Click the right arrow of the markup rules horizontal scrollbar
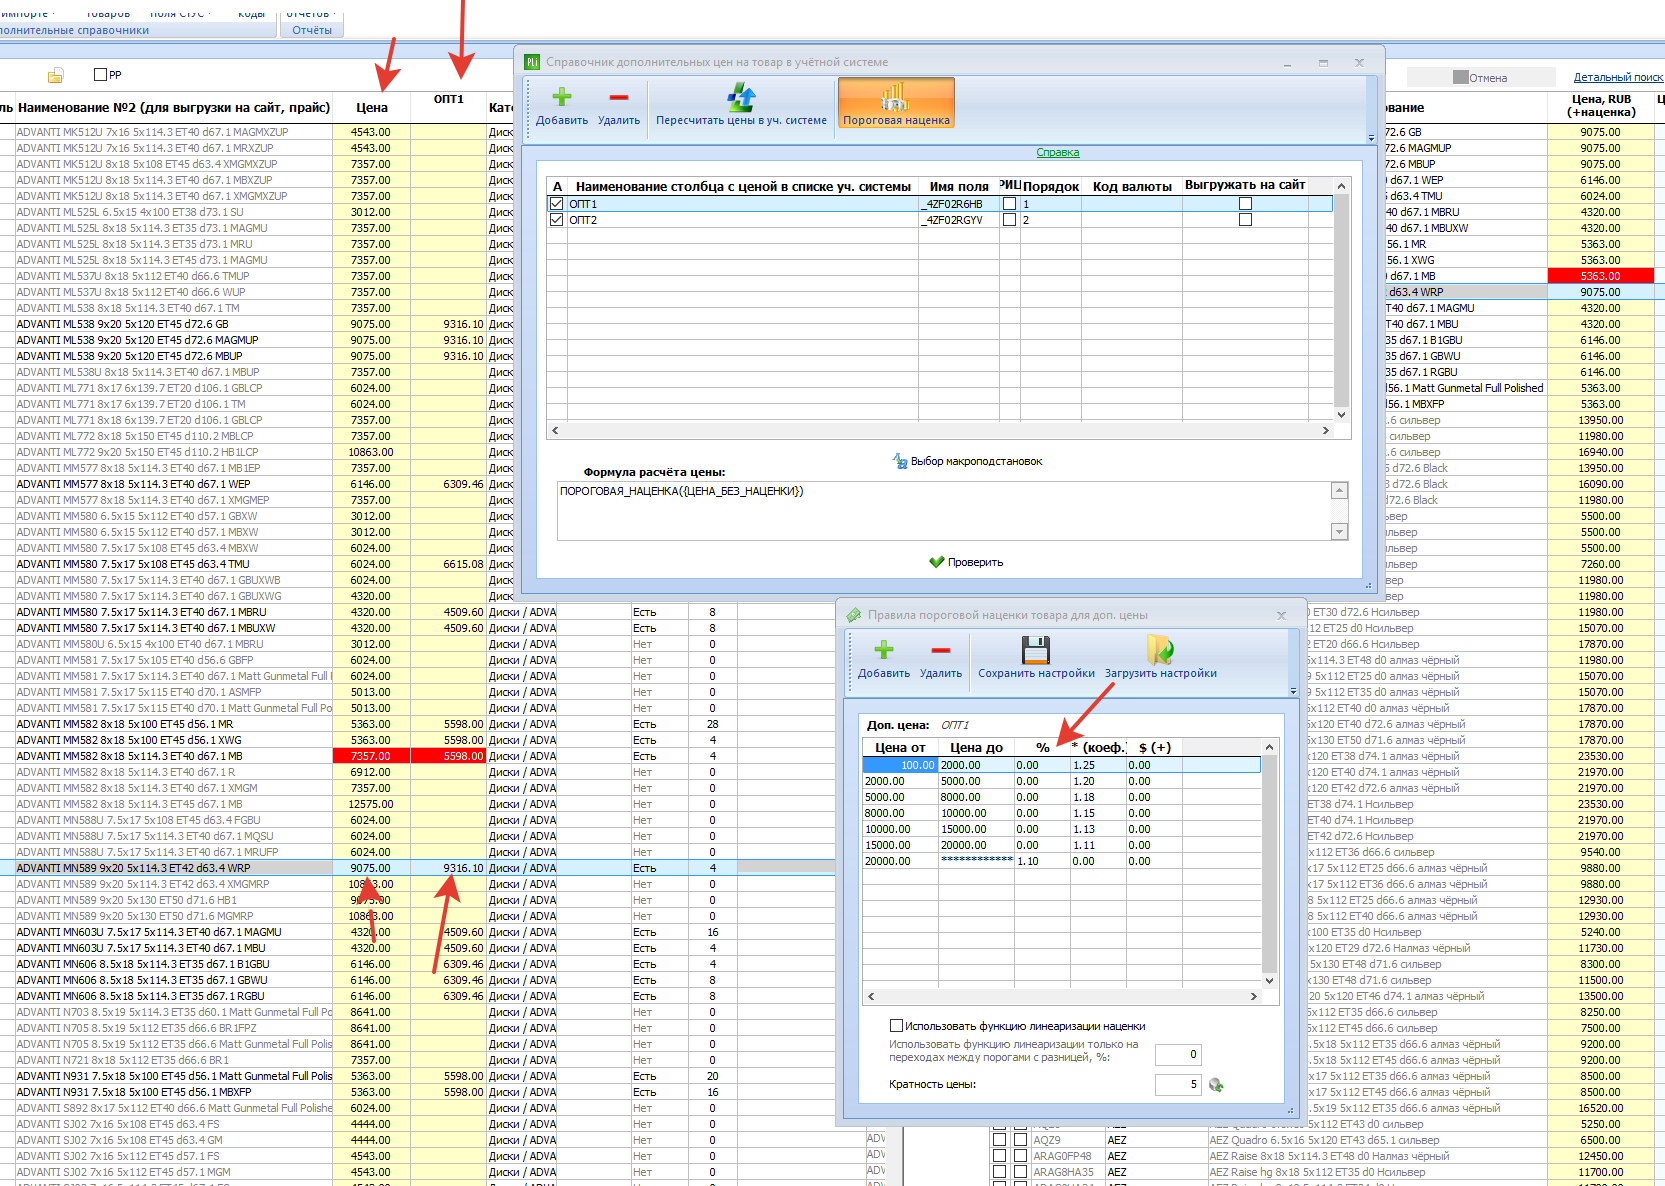Image resolution: width=1665 pixels, height=1186 pixels. tap(1254, 996)
